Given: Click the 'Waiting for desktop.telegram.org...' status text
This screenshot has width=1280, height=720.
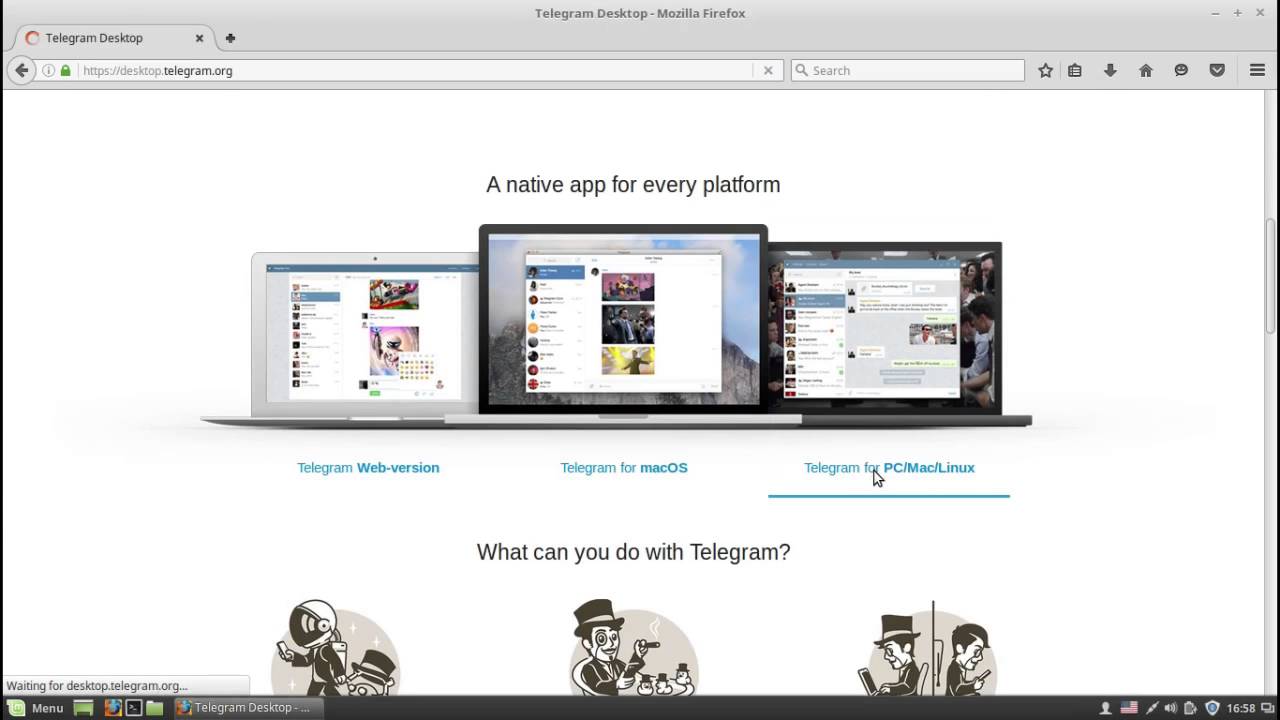Looking at the screenshot, I should [97, 686].
